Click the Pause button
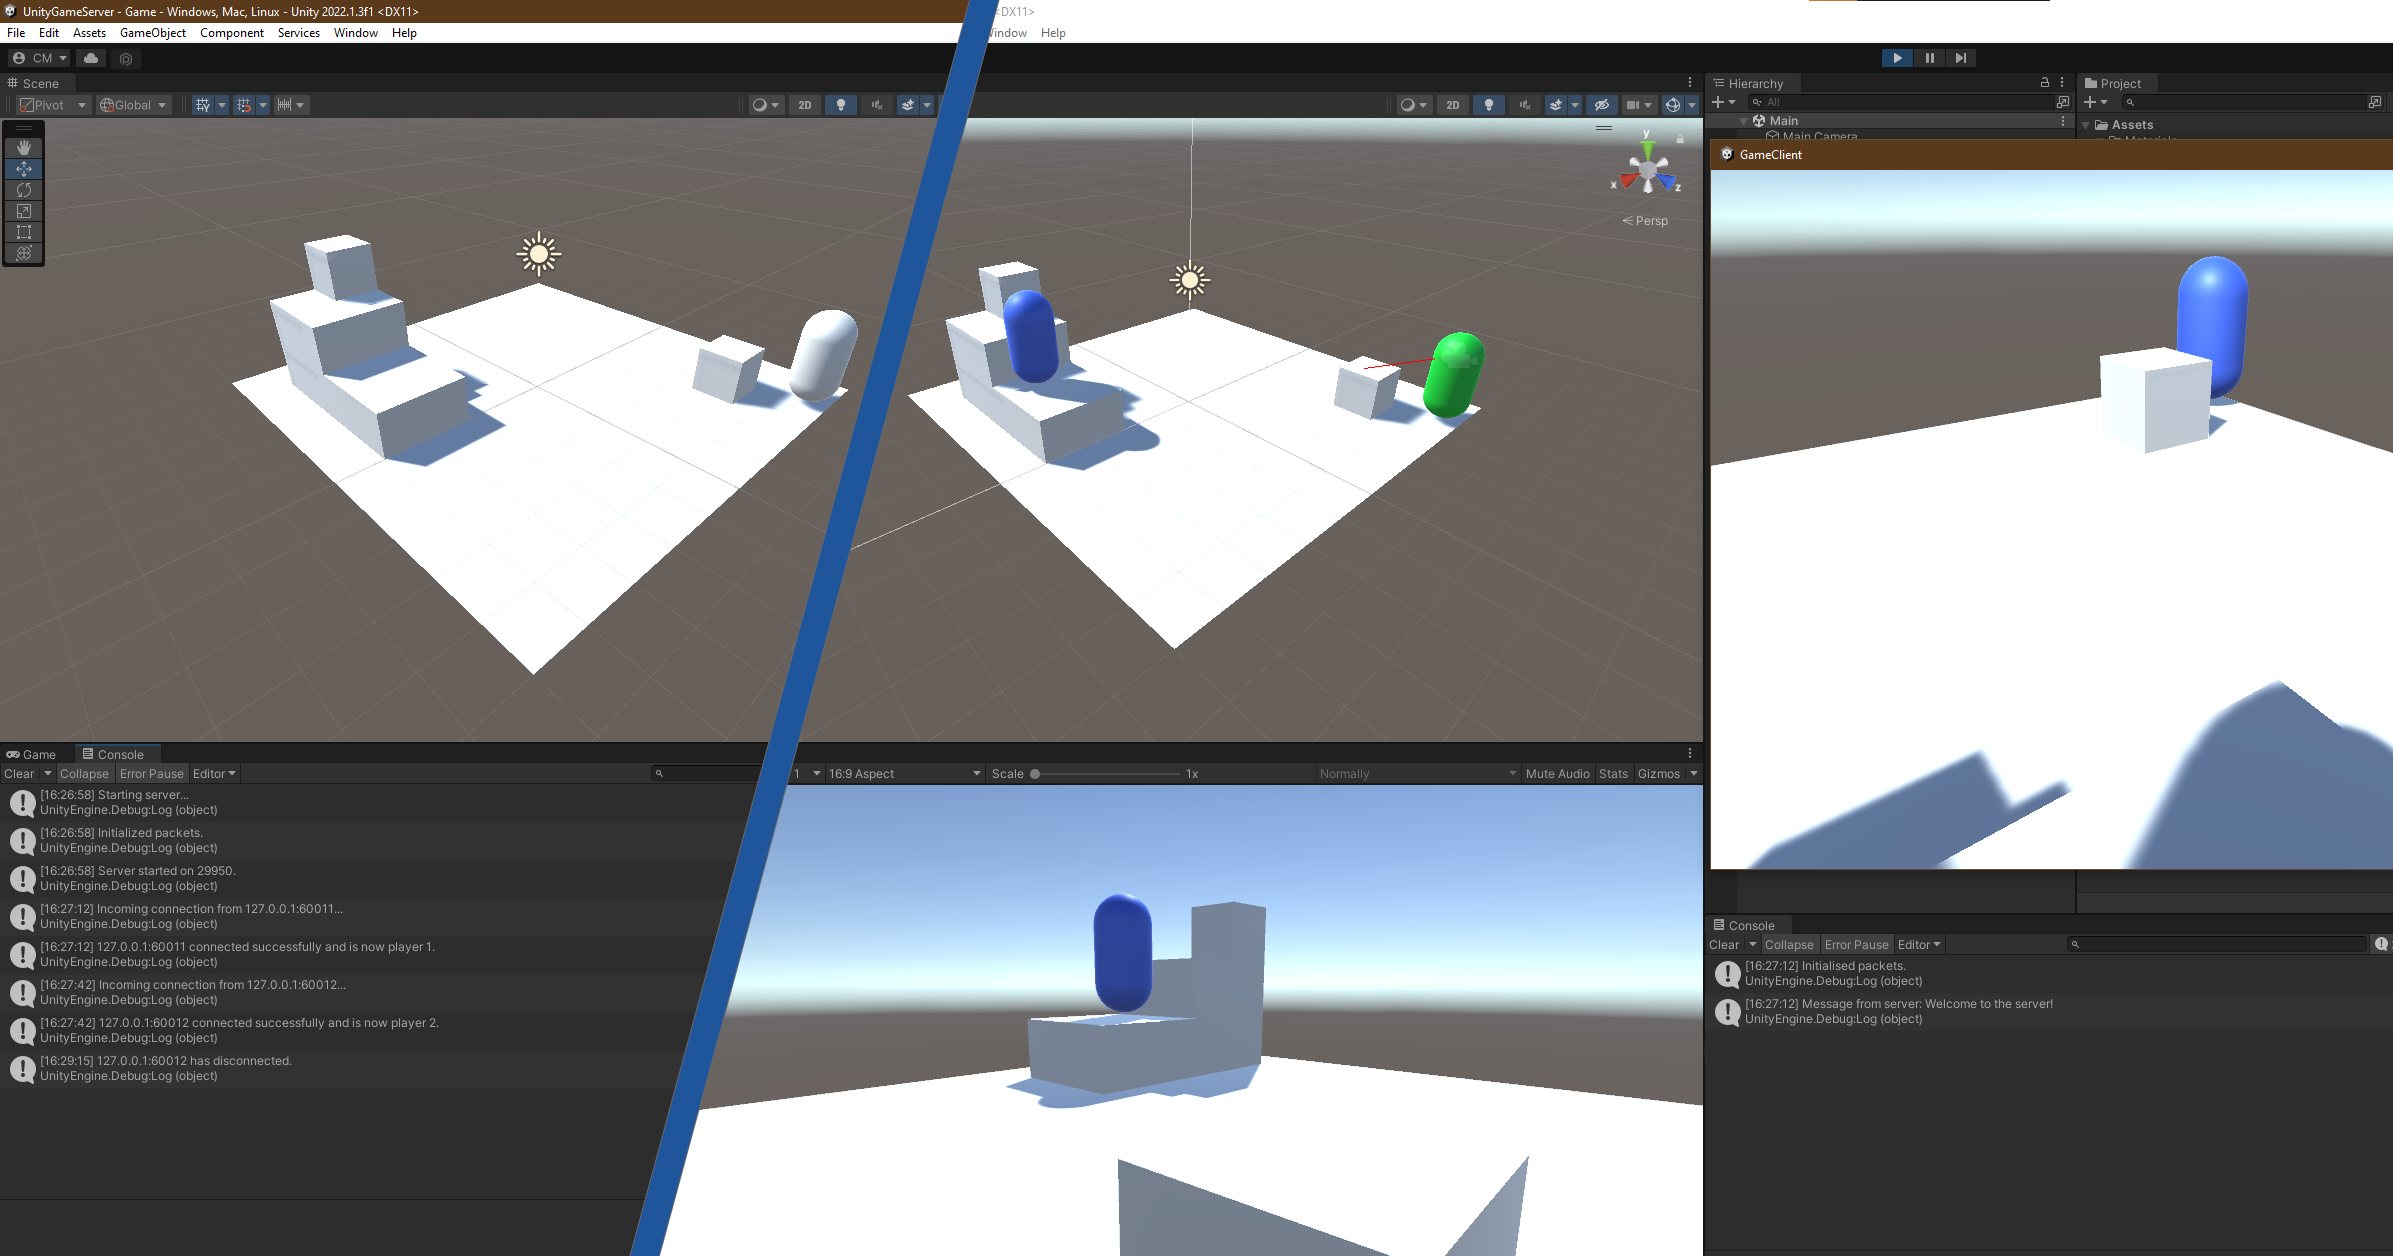This screenshot has width=2393, height=1256. pos(1929,58)
